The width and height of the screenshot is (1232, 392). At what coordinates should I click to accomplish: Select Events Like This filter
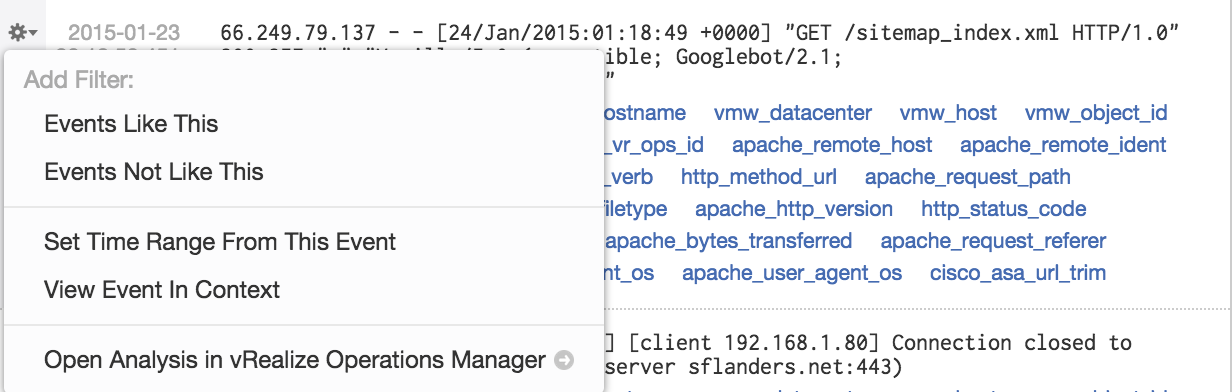point(131,124)
